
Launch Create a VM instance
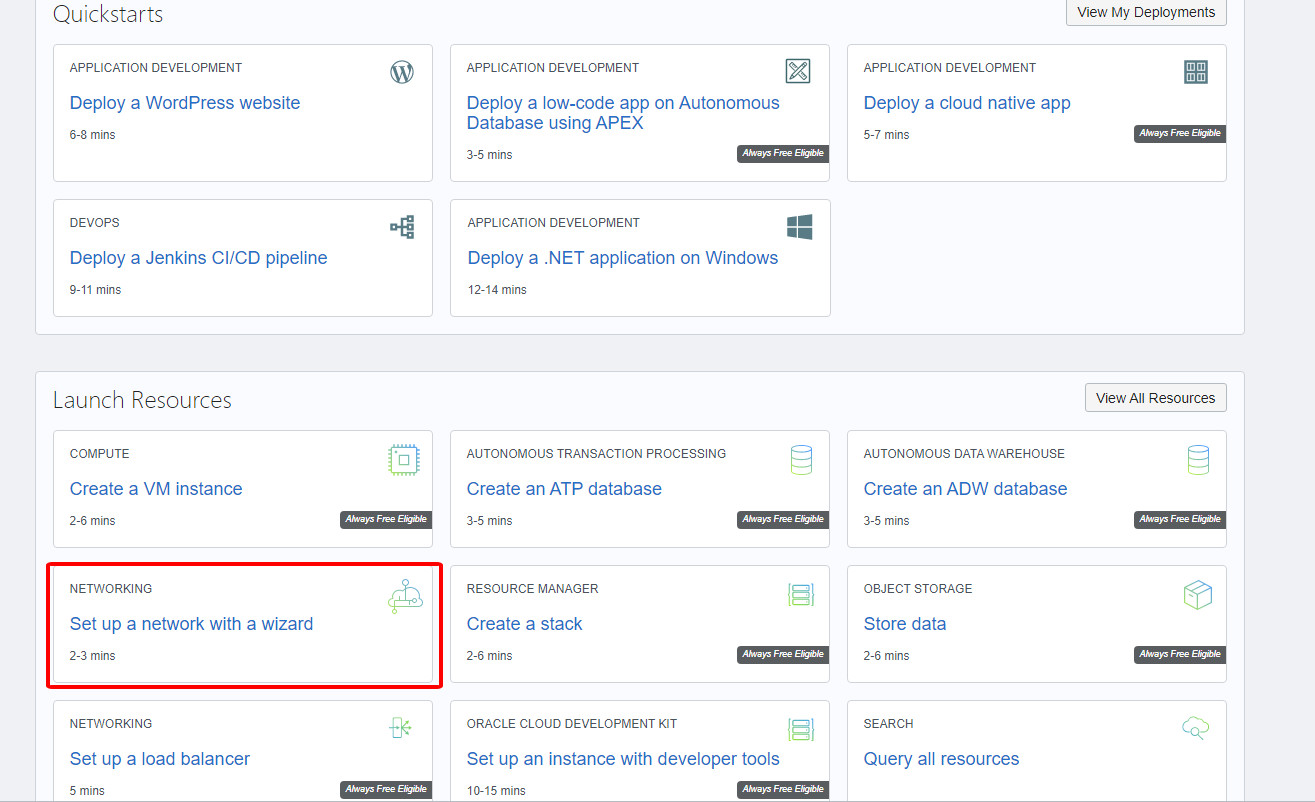[155, 488]
